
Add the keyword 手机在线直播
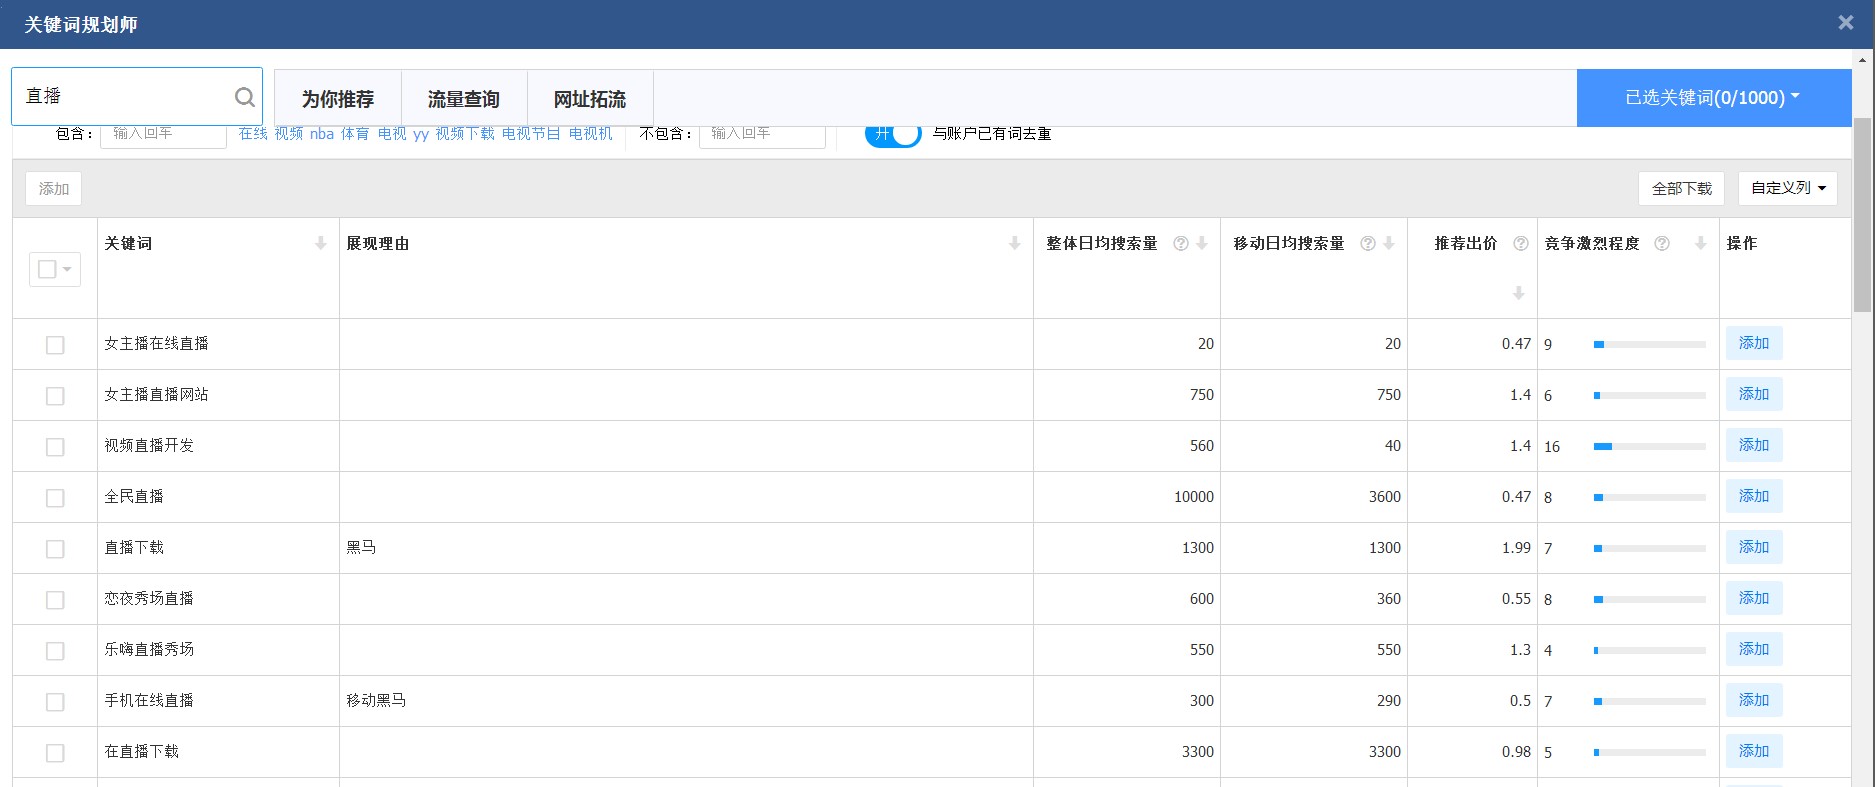(x=1754, y=700)
